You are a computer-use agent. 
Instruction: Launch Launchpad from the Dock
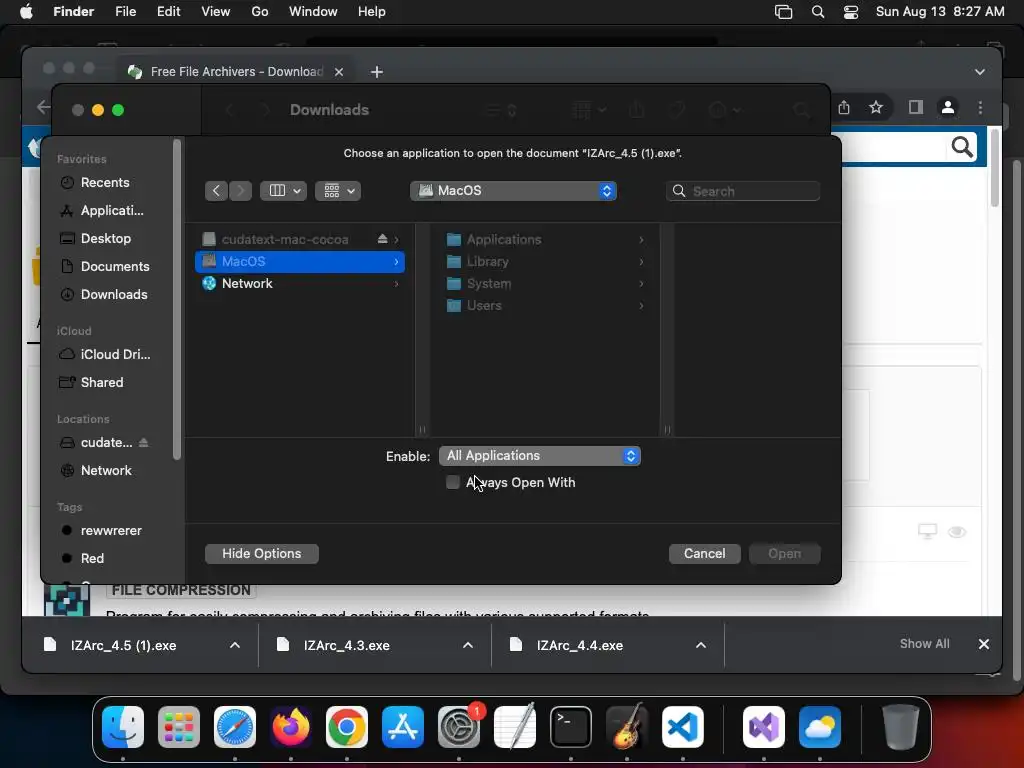(x=179, y=727)
